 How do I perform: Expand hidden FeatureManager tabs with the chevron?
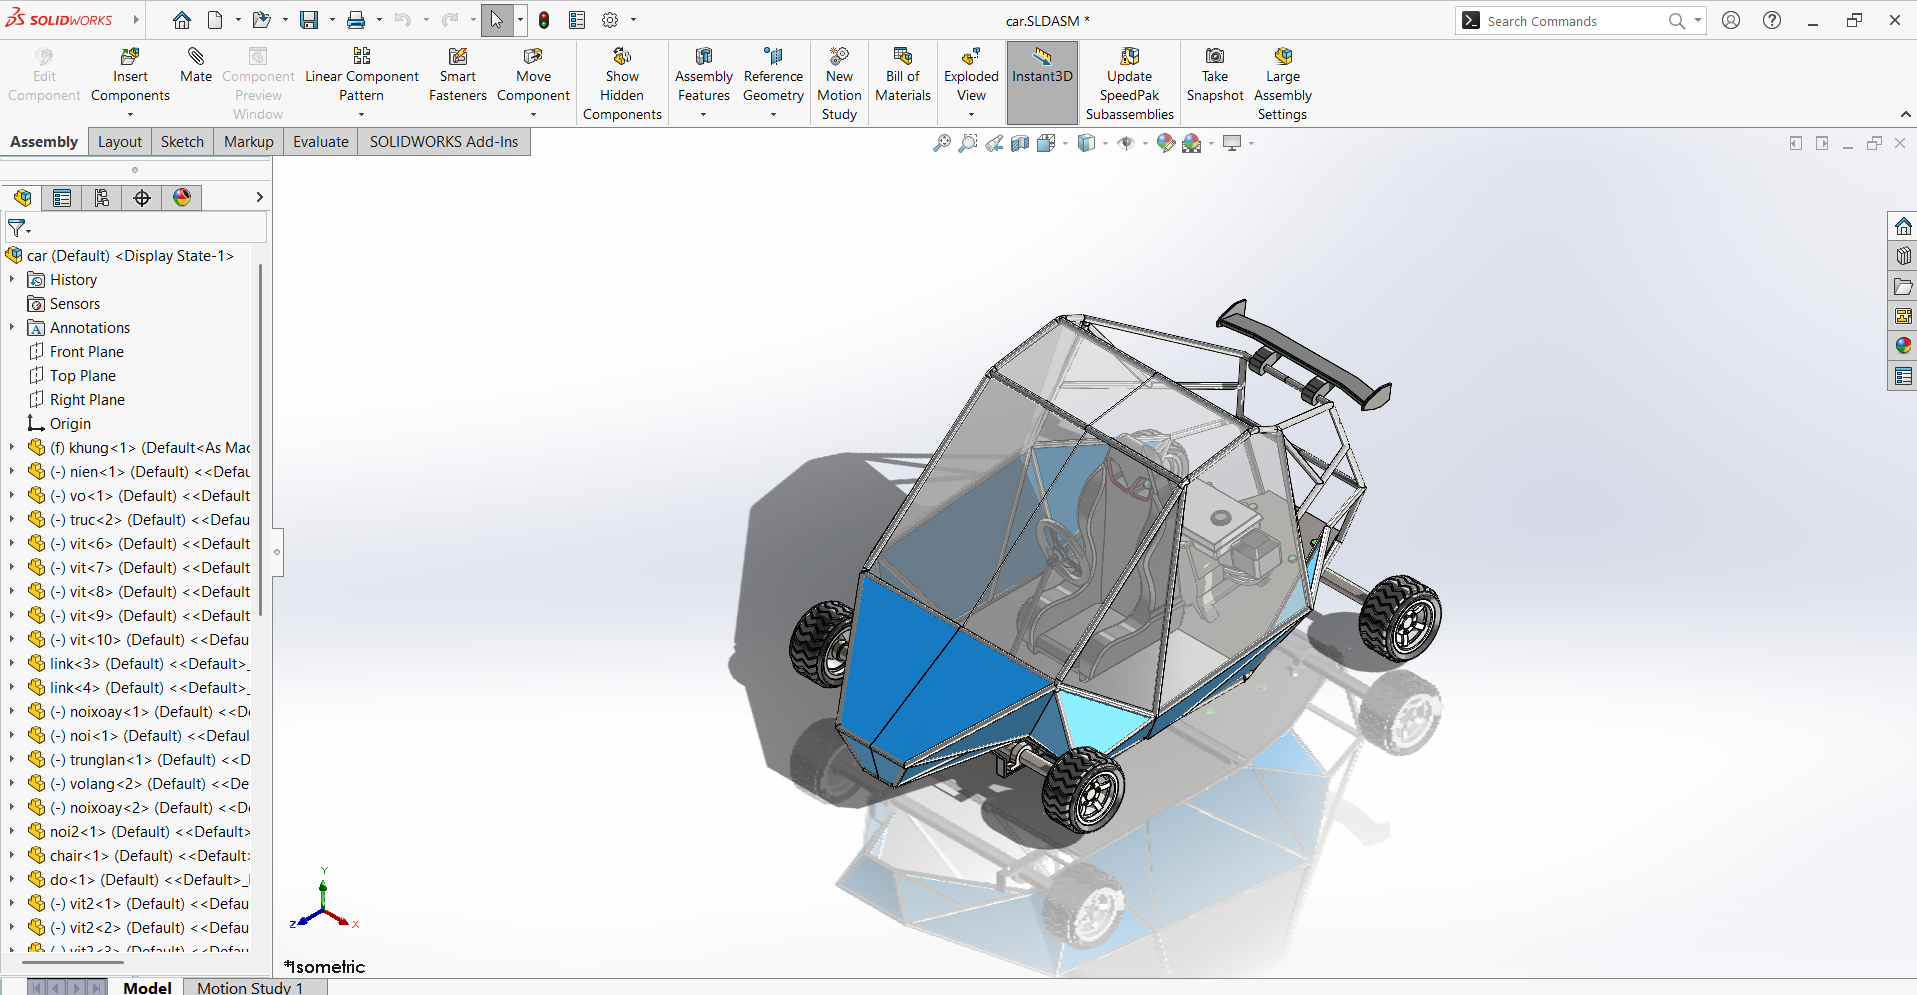click(x=259, y=198)
